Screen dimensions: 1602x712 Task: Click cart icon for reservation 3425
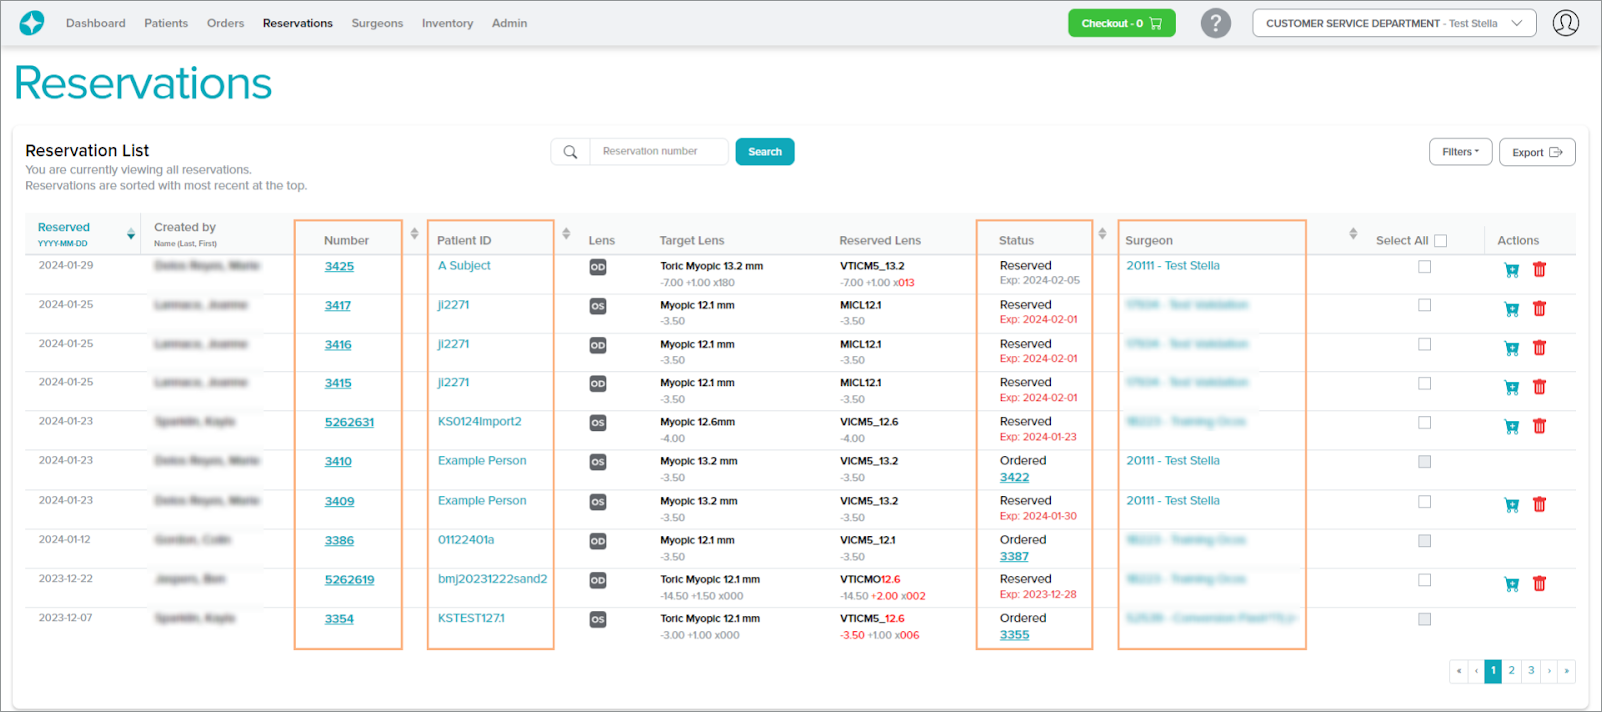[1511, 270]
